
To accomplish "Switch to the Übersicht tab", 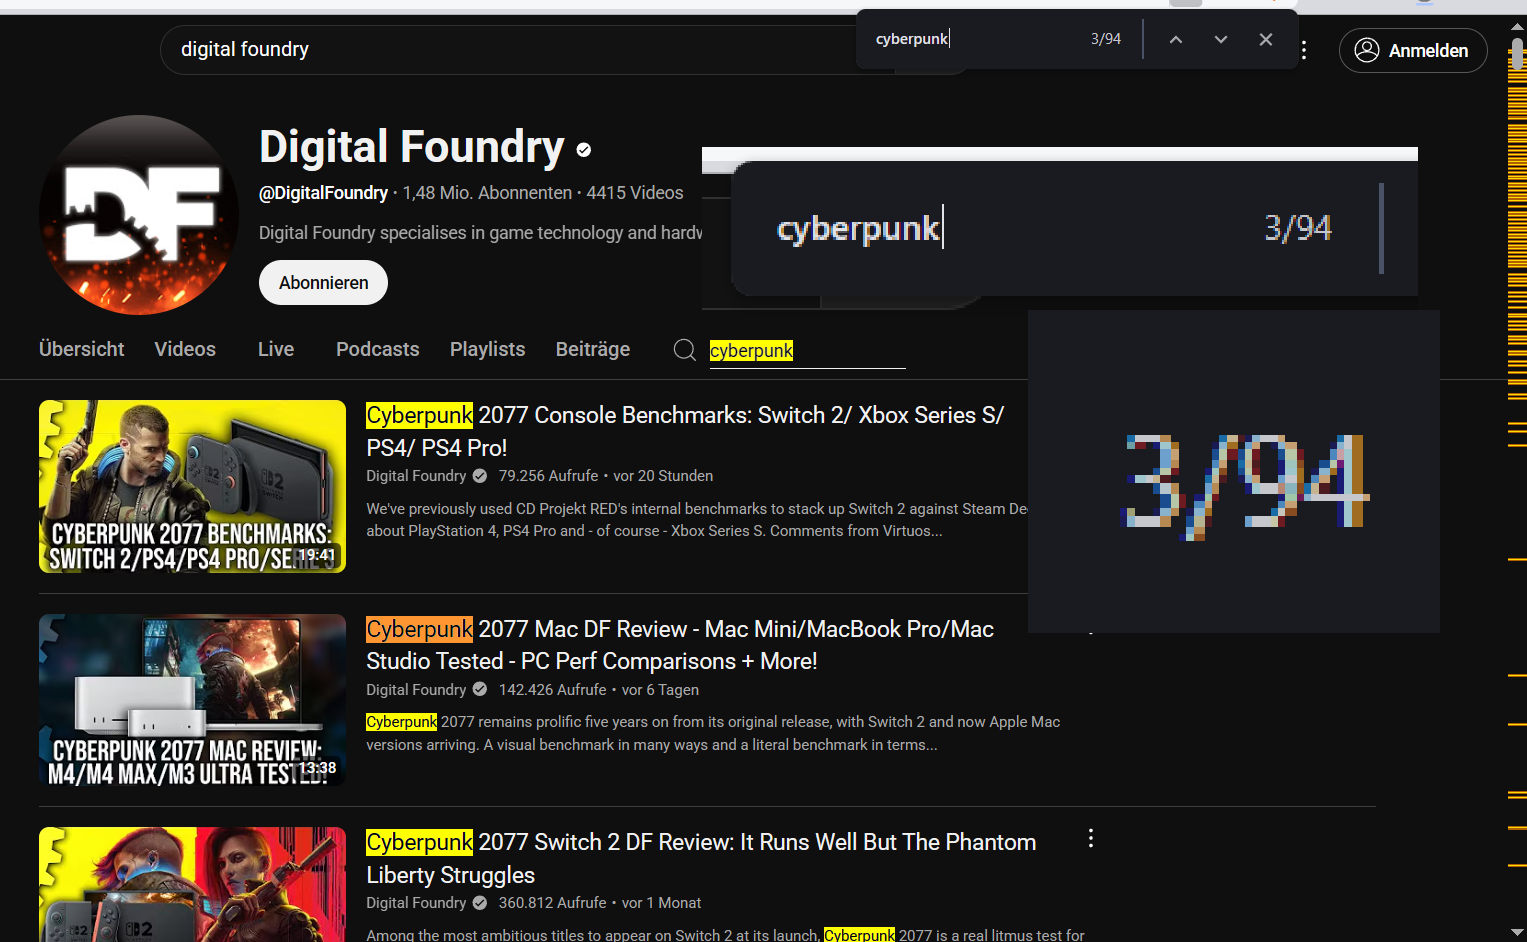I will click(82, 349).
